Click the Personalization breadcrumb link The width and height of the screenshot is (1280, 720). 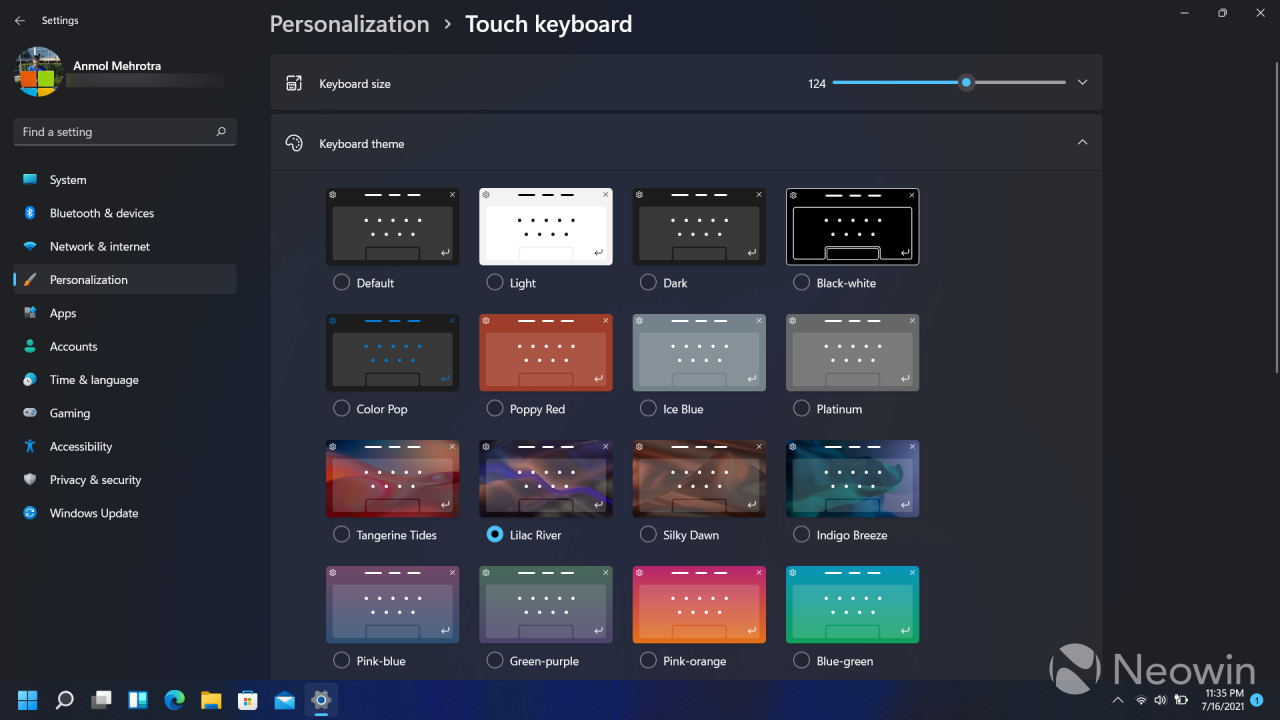click(x=349, y=24)
